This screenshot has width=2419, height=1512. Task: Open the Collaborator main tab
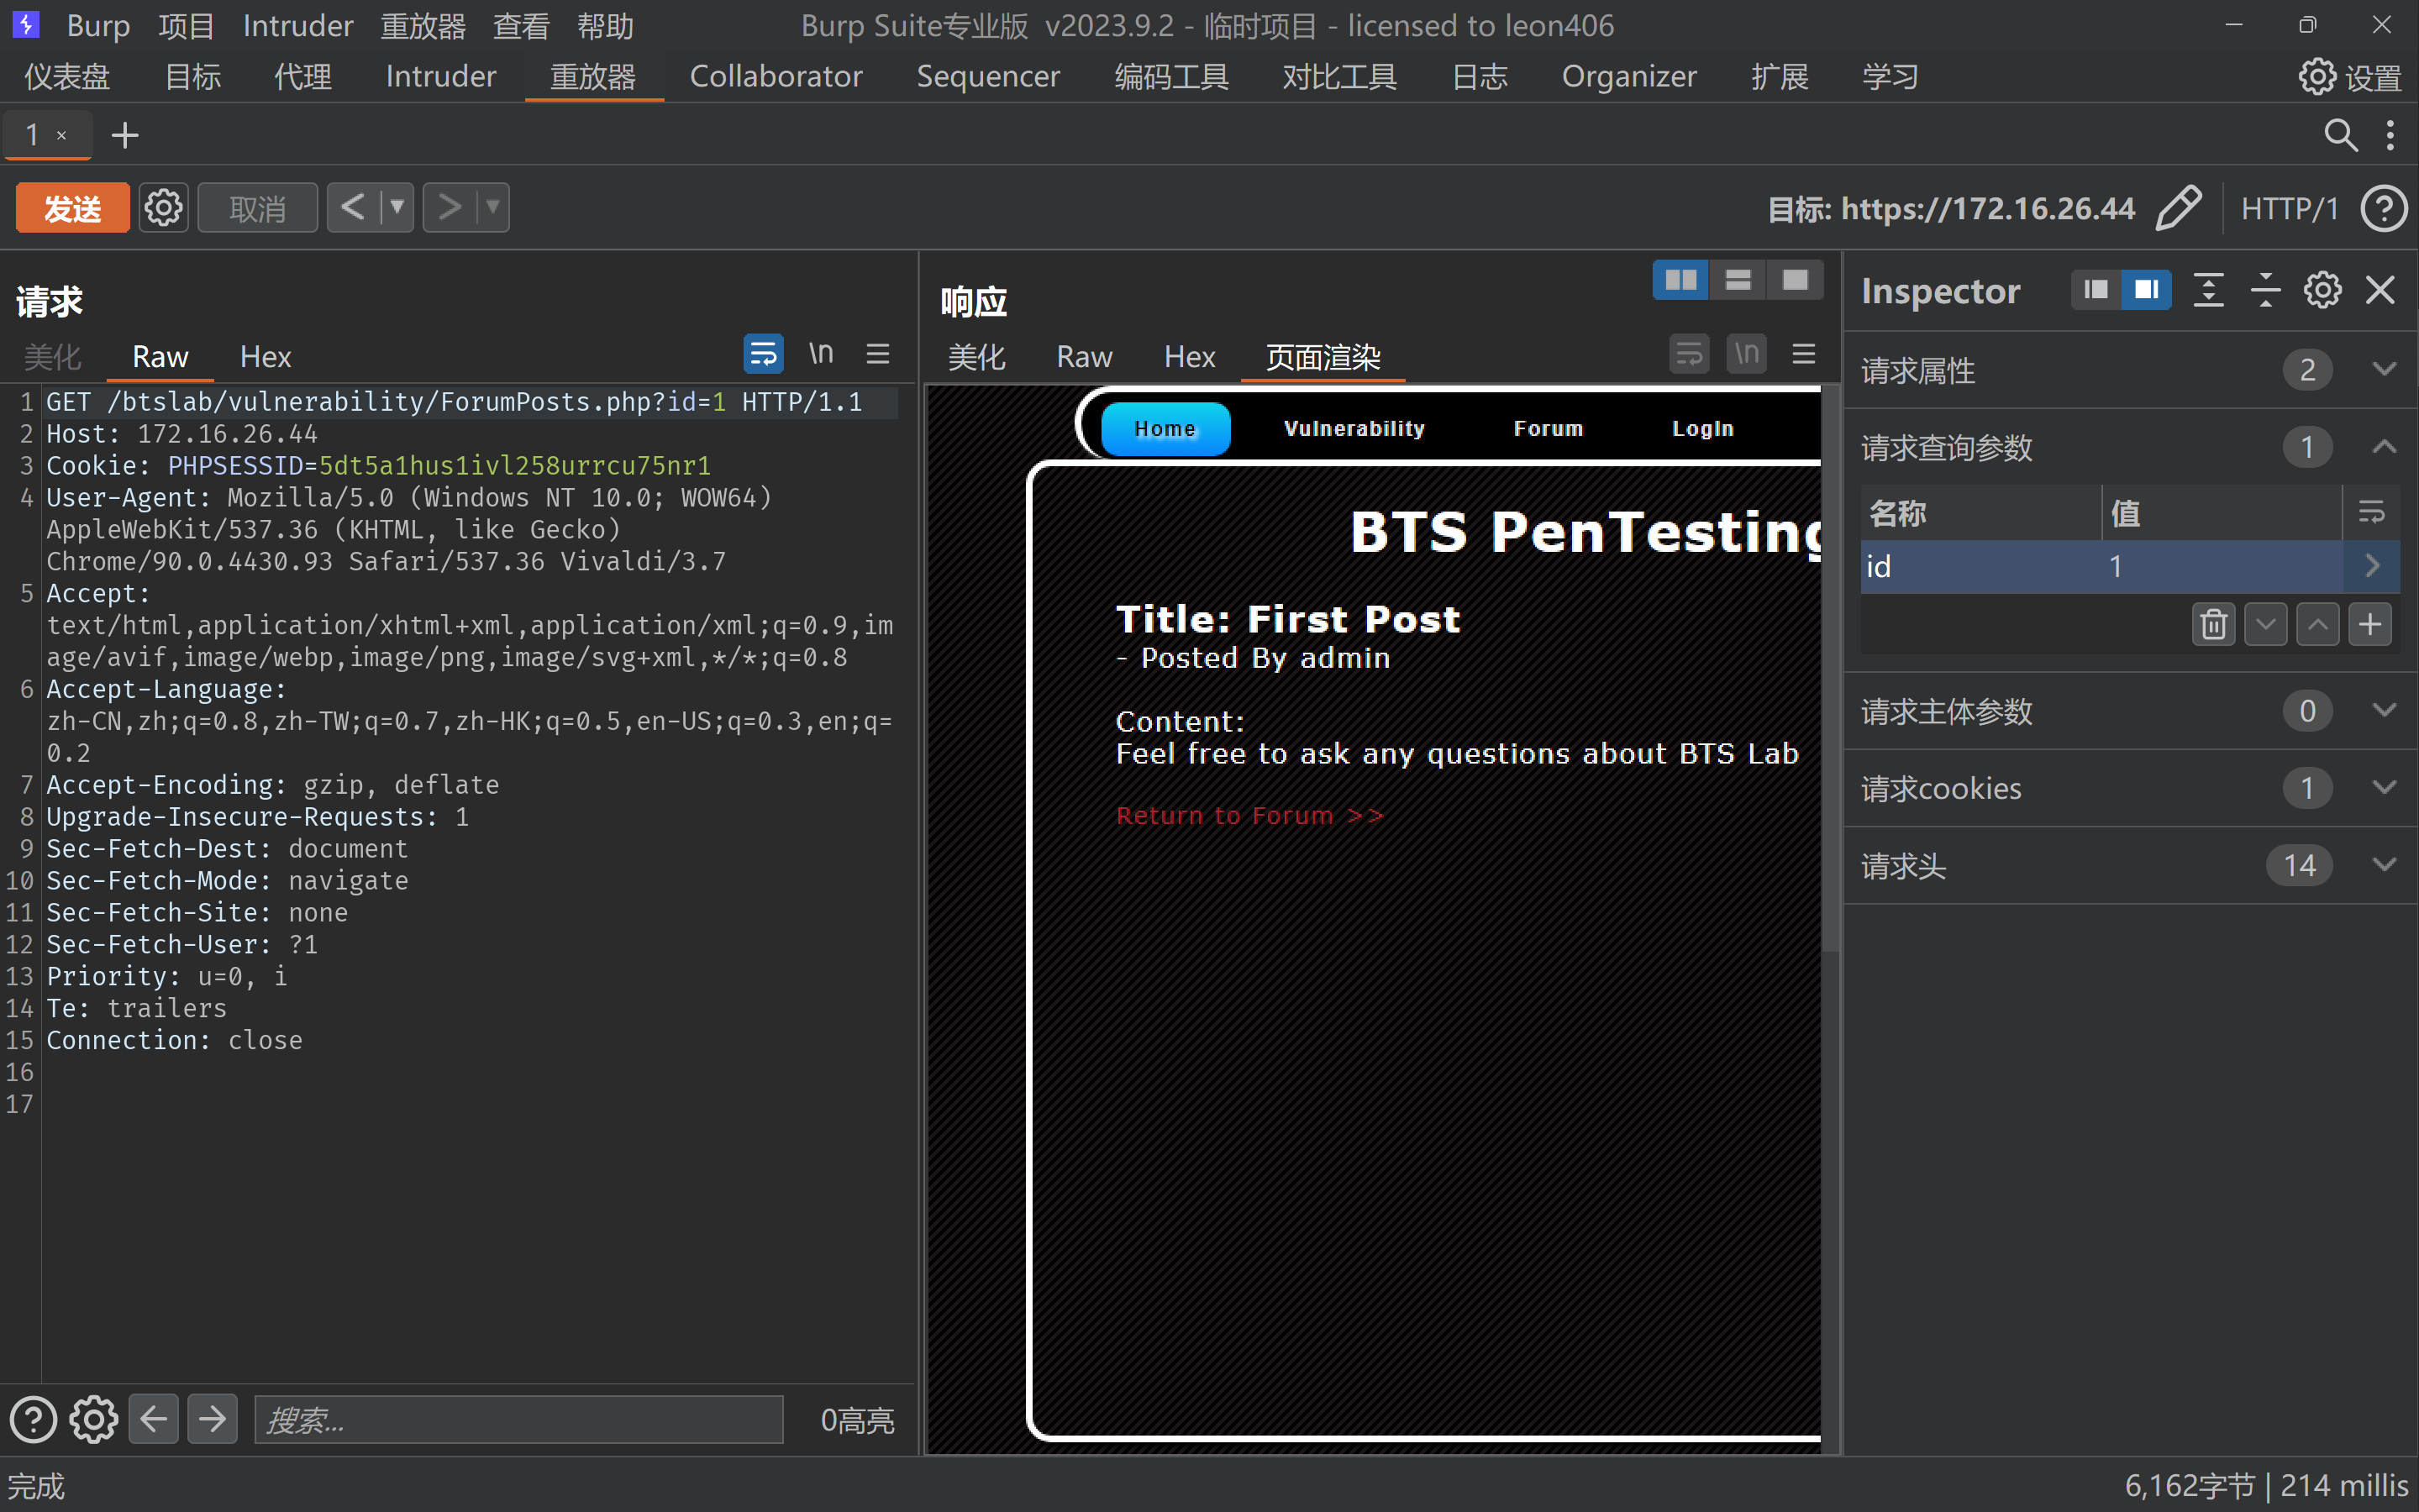(775, 77)
